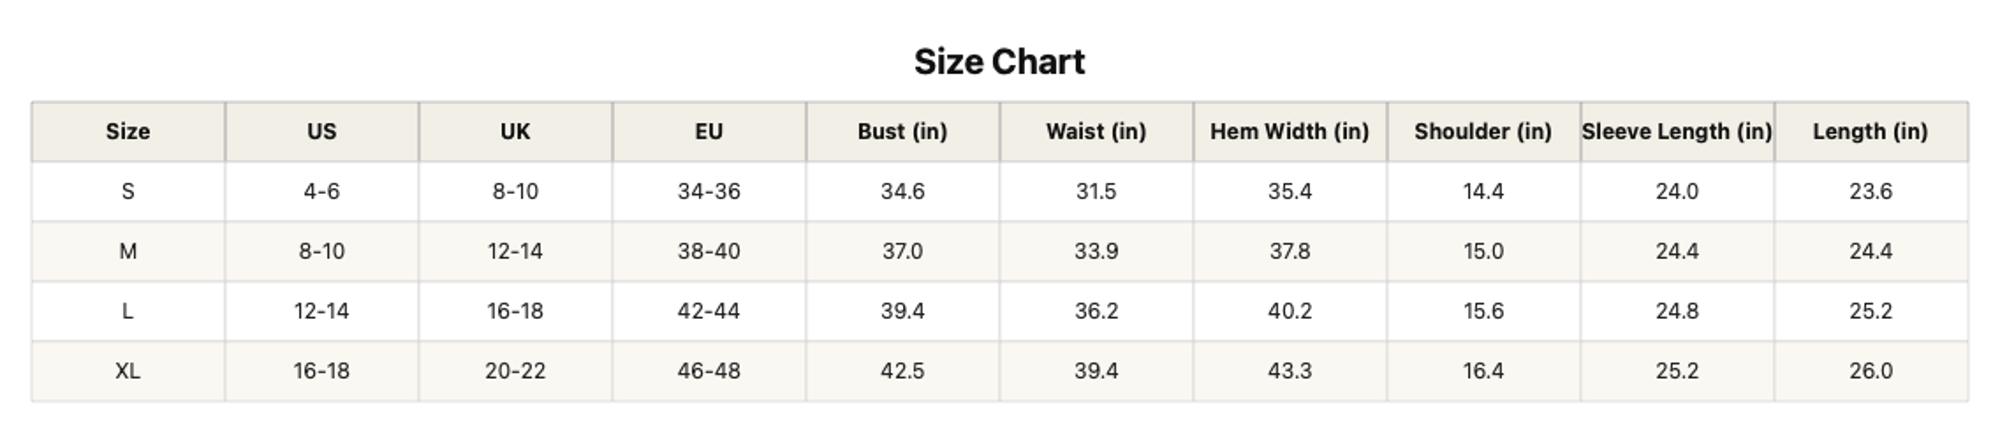
Task: Select the 38-40 EU size cell
Action: 709,251
